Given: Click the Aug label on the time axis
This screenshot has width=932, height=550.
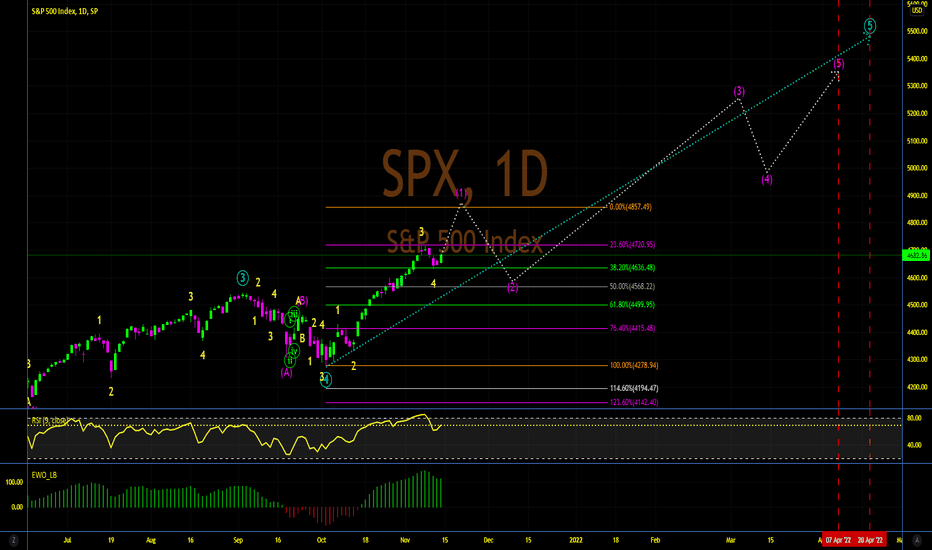Looking at the screenshot, I should tap(151, 540).
